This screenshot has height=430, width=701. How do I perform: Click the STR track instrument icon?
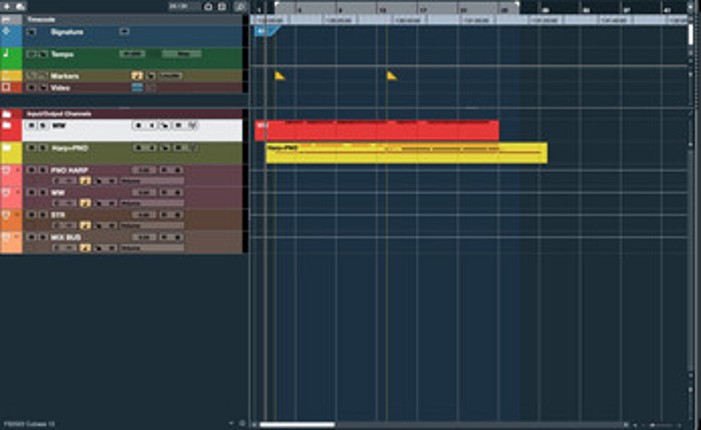[x=8, y=215]
